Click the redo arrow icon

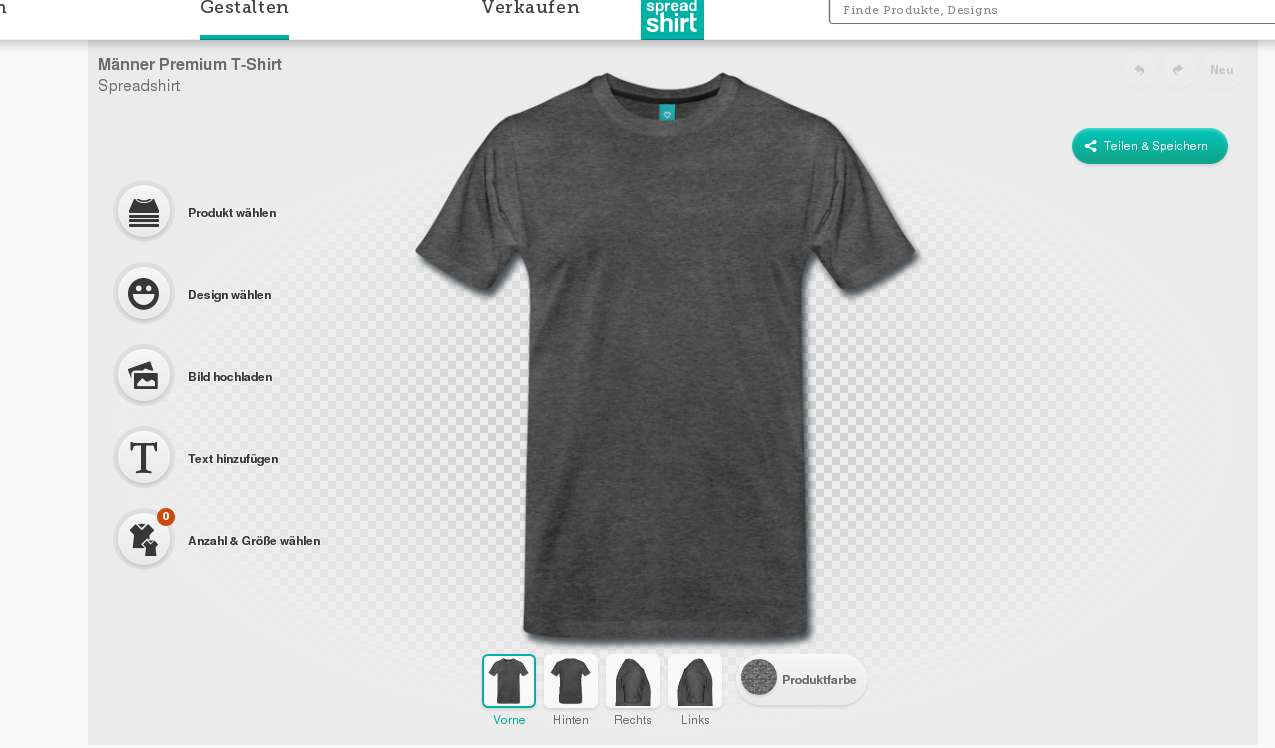[1178, 70]
